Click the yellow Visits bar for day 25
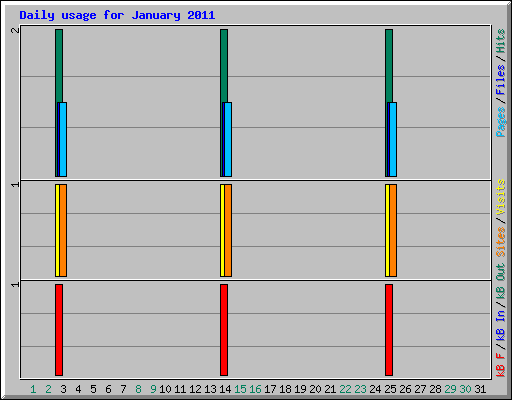 point(387,230)
